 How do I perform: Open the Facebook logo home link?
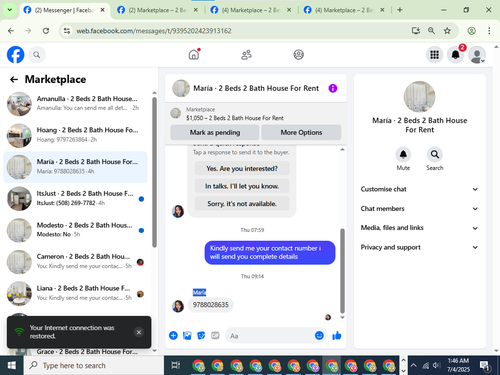tap(15, 55)
